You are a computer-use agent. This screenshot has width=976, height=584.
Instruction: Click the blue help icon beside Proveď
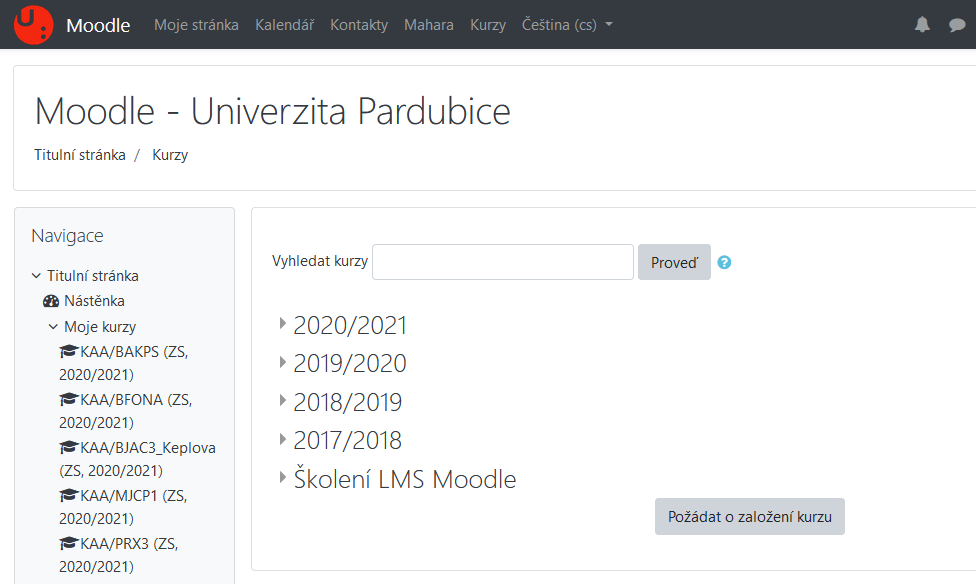(x=724, y=262)
